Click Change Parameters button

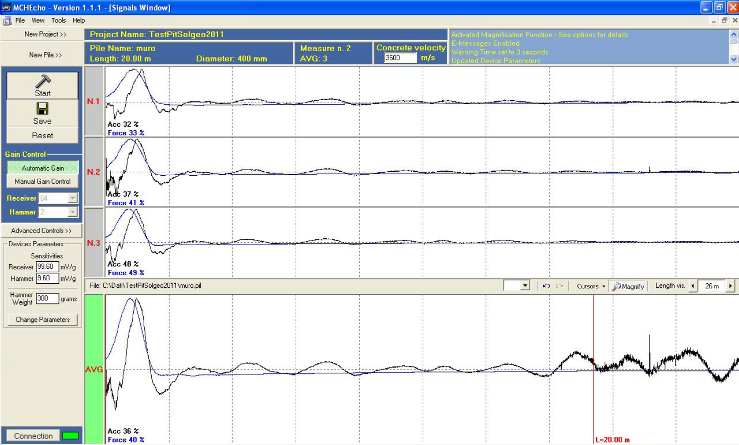tap(42, 320)
